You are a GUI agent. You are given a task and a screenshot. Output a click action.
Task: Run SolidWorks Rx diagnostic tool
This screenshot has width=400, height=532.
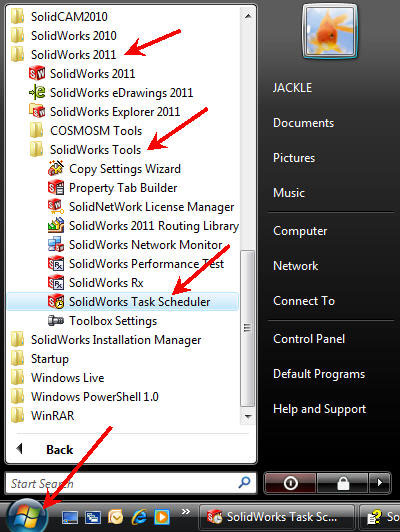(x=96, y=283)
